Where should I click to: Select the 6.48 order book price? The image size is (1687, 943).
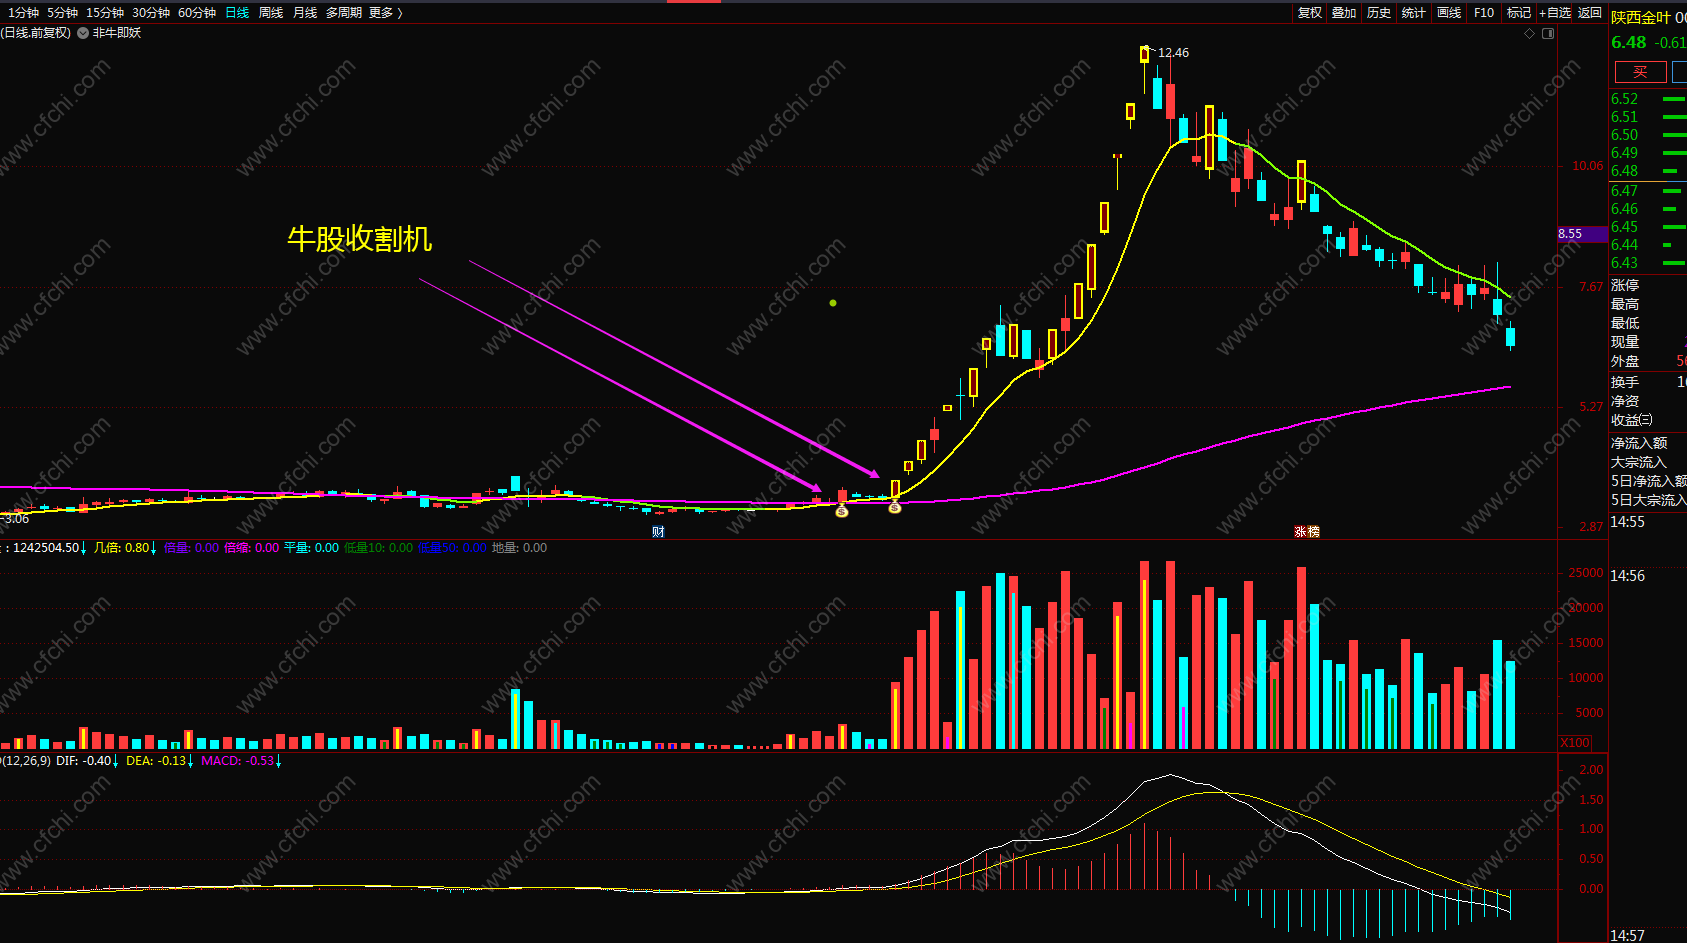(1625, 171)
